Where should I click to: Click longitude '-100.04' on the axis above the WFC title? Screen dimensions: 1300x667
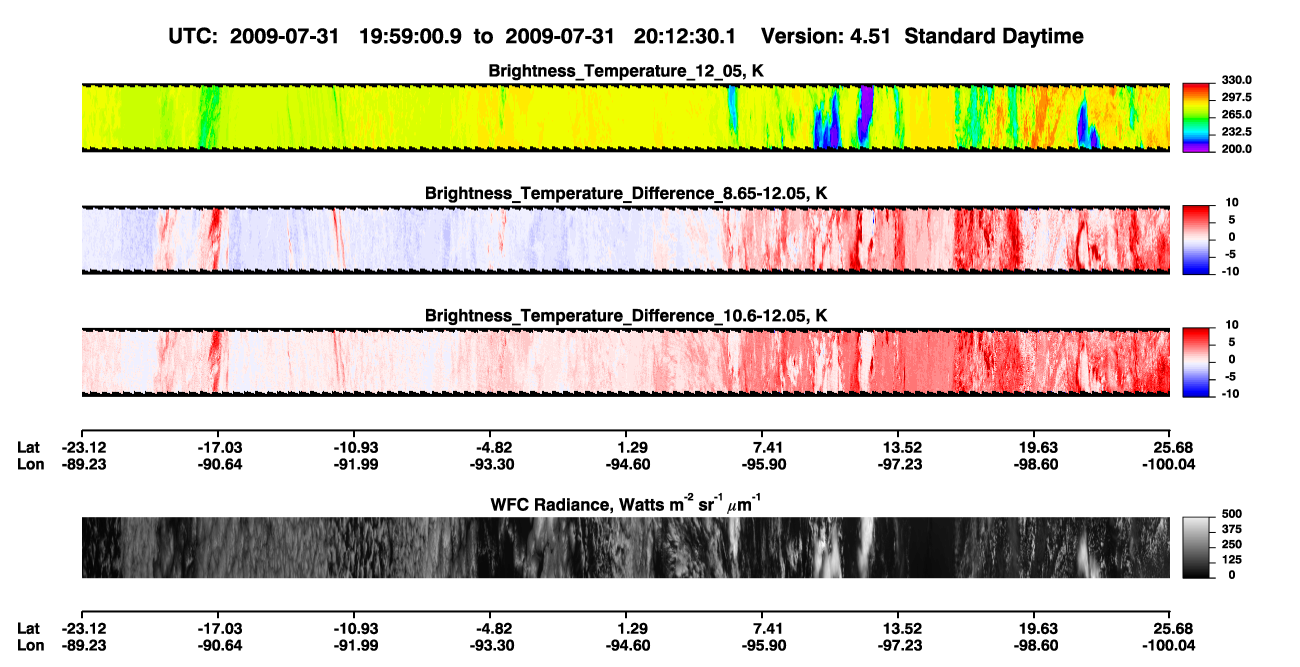[x=1171, y=464]
